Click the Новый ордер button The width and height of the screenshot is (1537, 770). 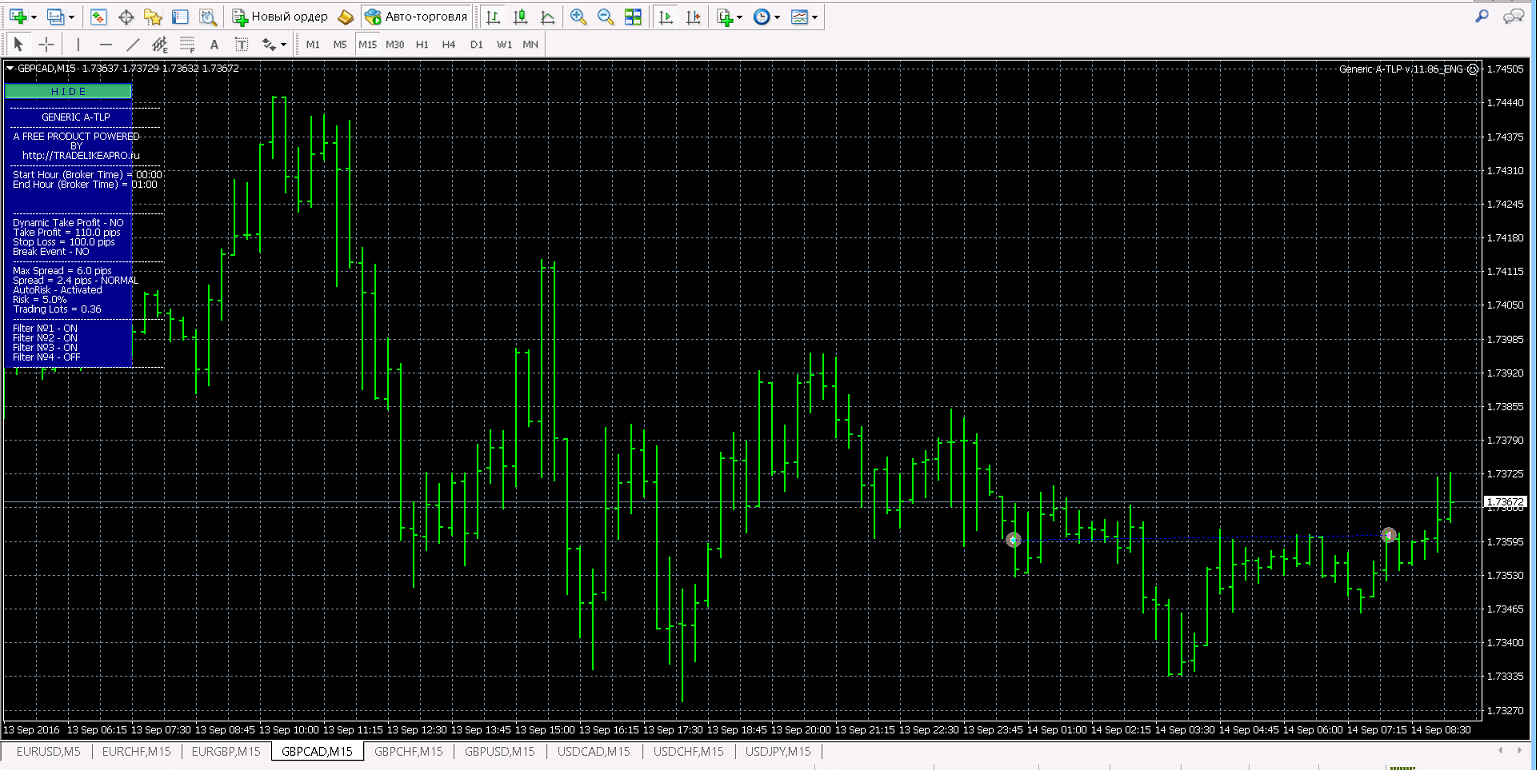pos(280,17)
